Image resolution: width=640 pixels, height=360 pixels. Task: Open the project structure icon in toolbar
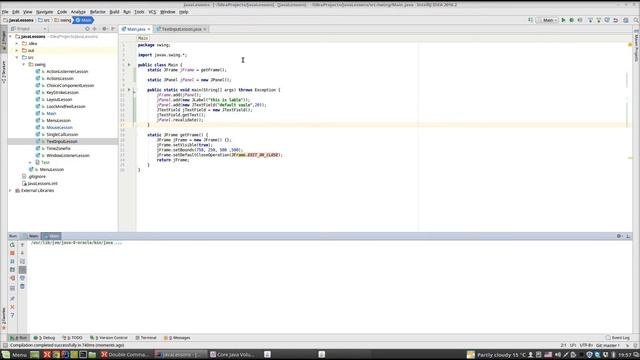point(626,20)
